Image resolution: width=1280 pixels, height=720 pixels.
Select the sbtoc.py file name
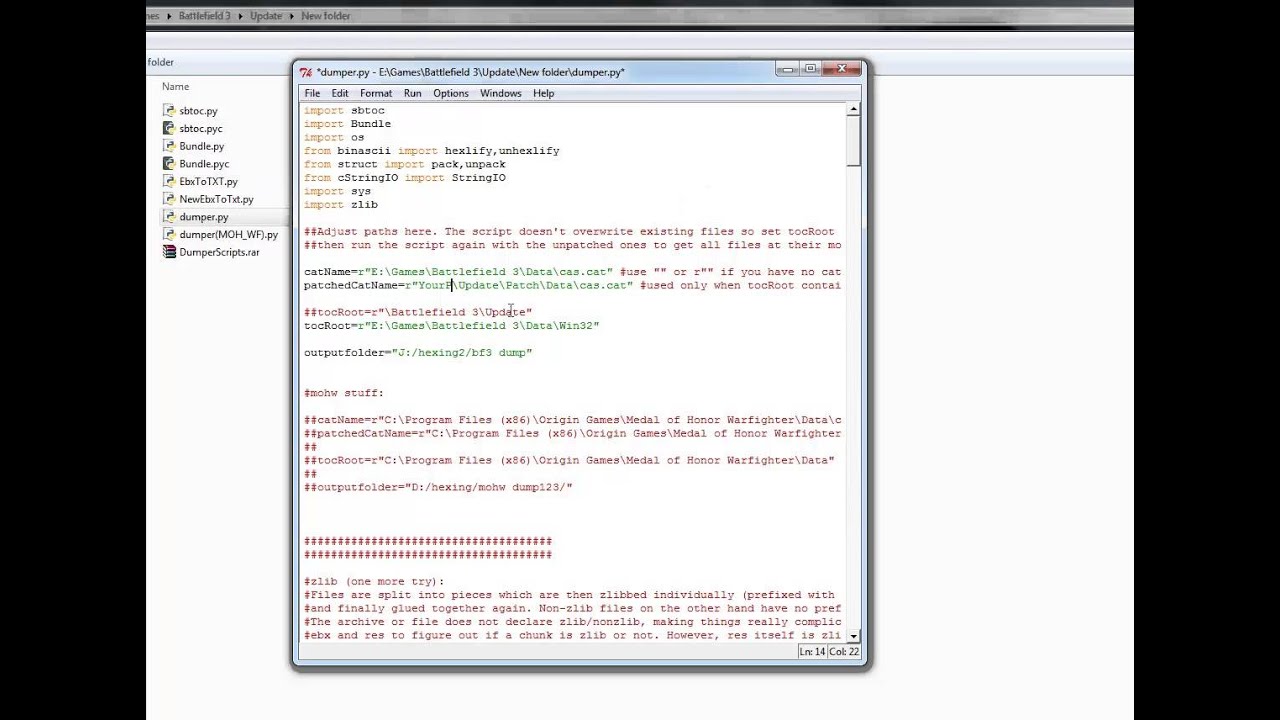tap(198, 111)
